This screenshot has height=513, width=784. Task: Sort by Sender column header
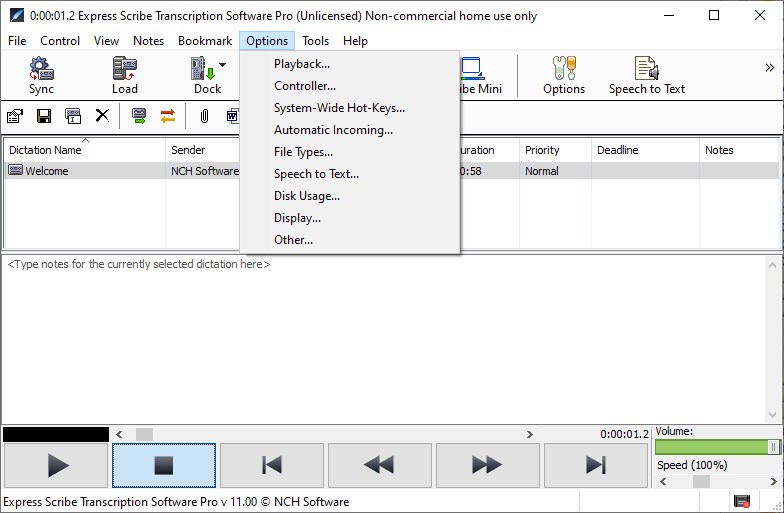coord(202,150)
